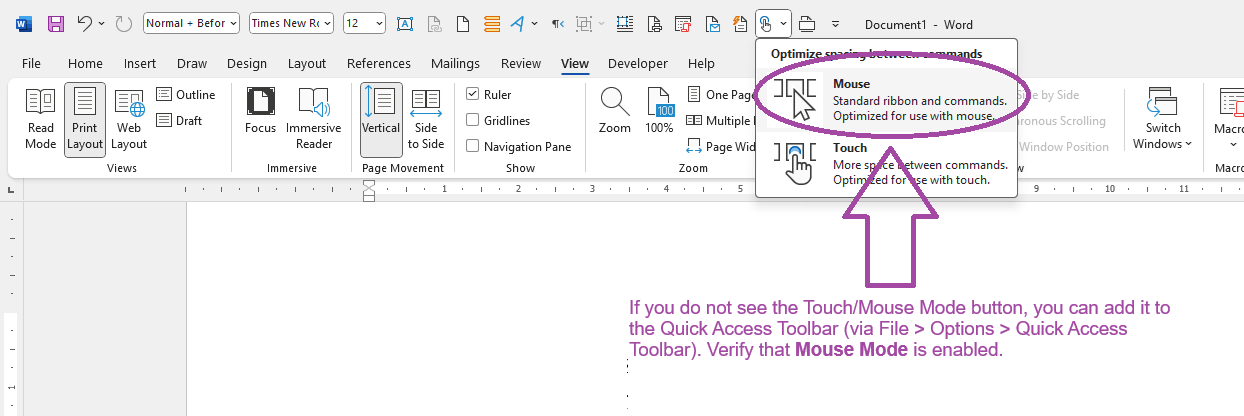1244x416 pixels.
Task: Open Customize Quick Access Toolbar dropdown
Action: [835, 23]
